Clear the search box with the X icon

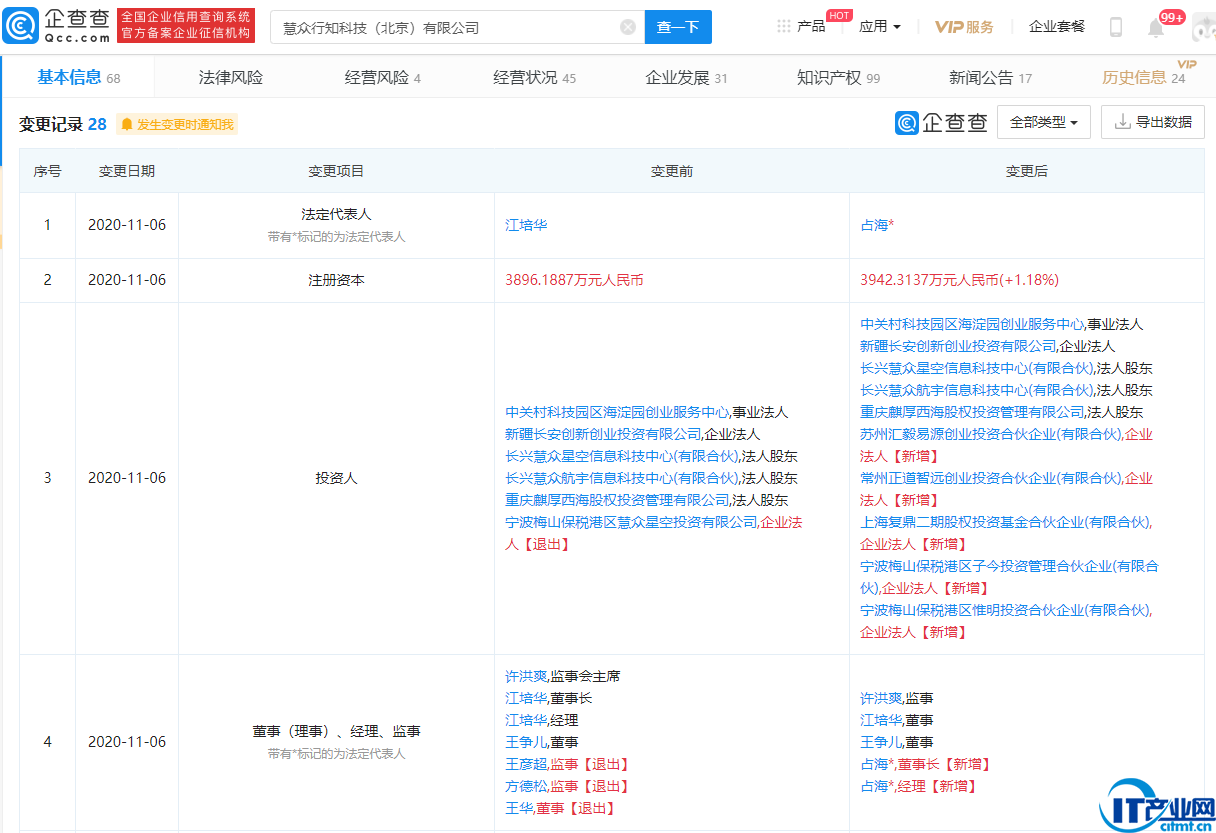pos(628,27)
